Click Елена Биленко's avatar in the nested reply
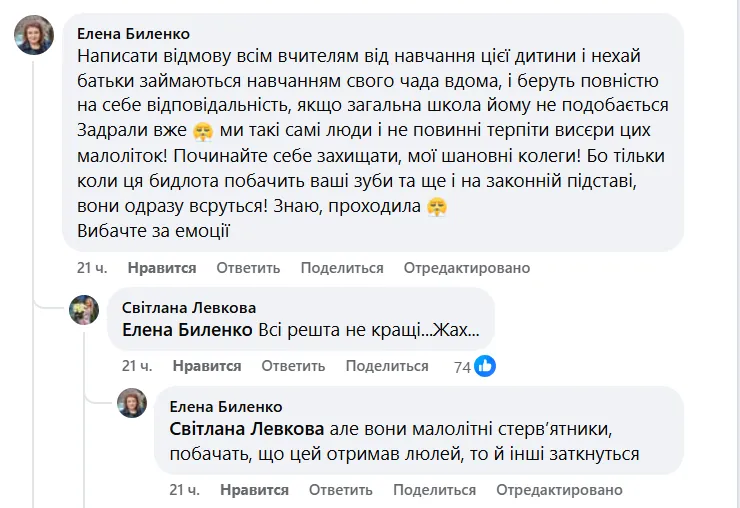This screenshot has width=740, height=508. [x=132, y=404]
